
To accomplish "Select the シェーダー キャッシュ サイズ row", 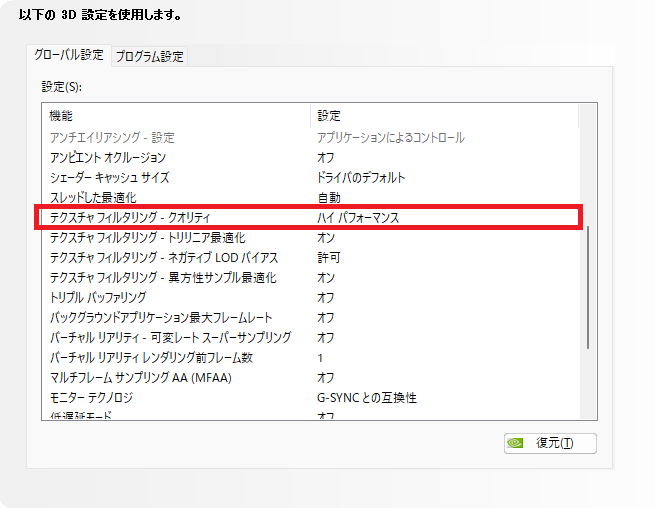I will (x=311, y=178).
